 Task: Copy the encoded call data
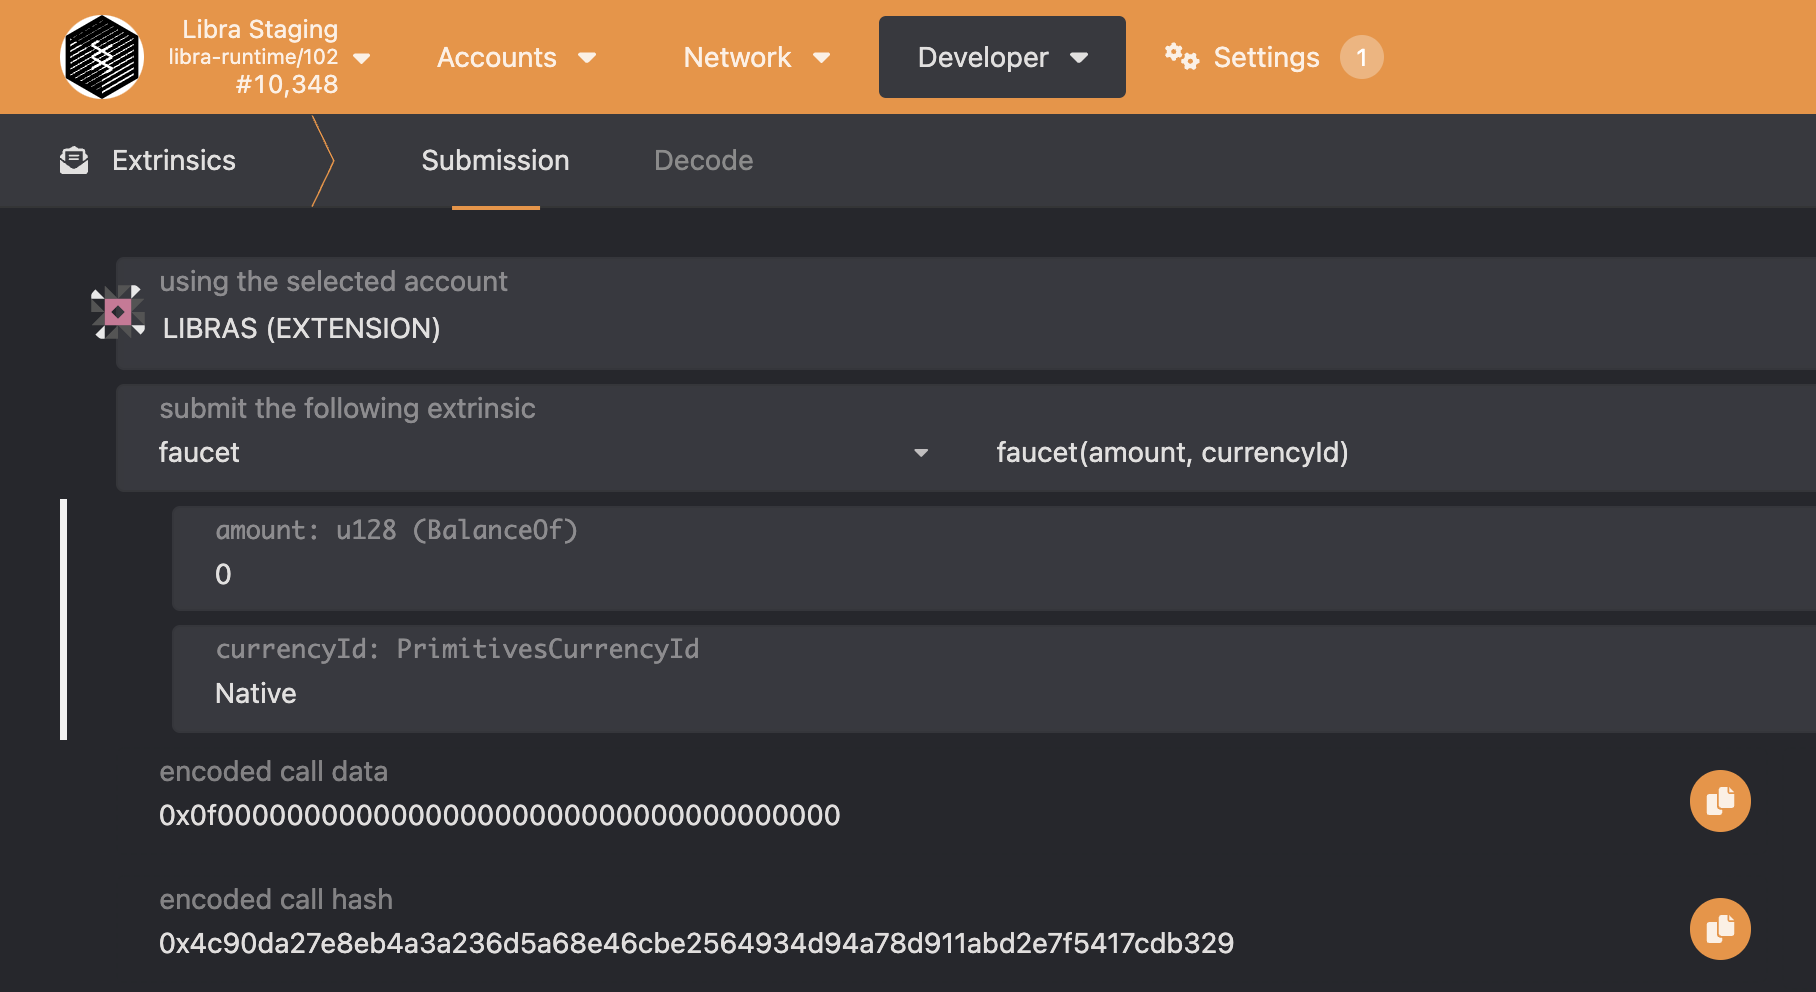click(1720, 801)
